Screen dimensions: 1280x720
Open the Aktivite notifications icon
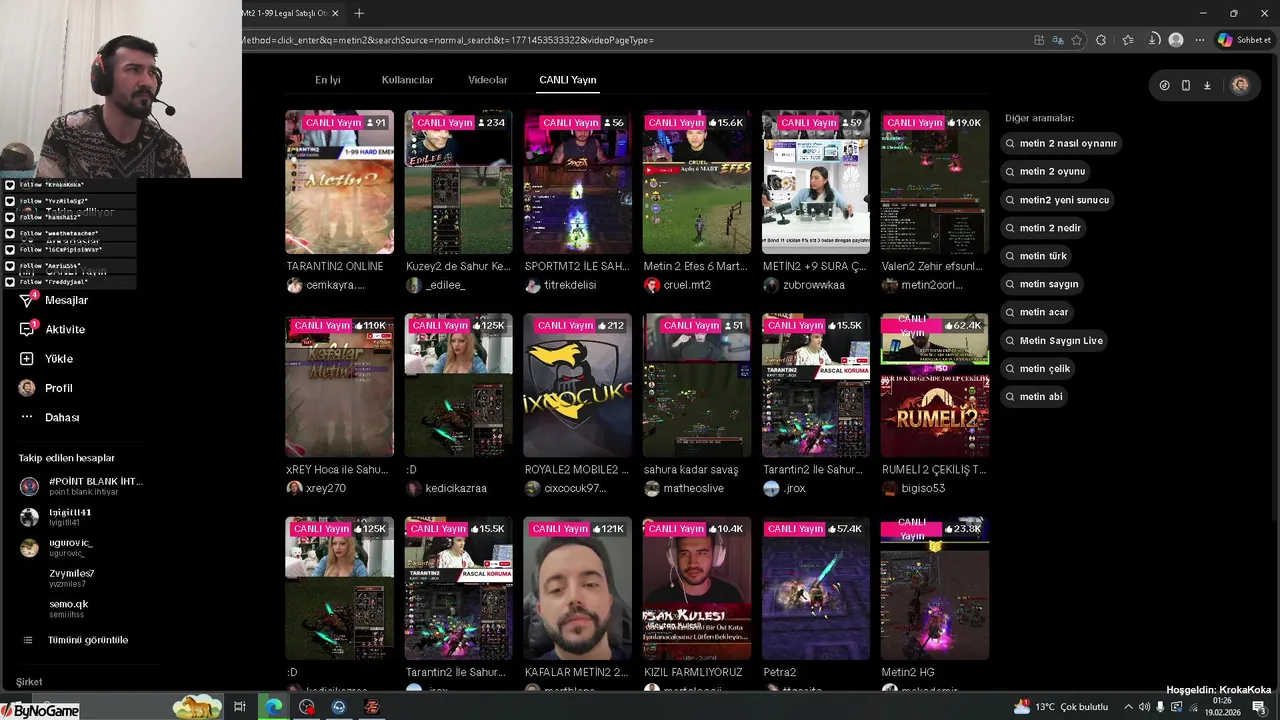(27, 329)
